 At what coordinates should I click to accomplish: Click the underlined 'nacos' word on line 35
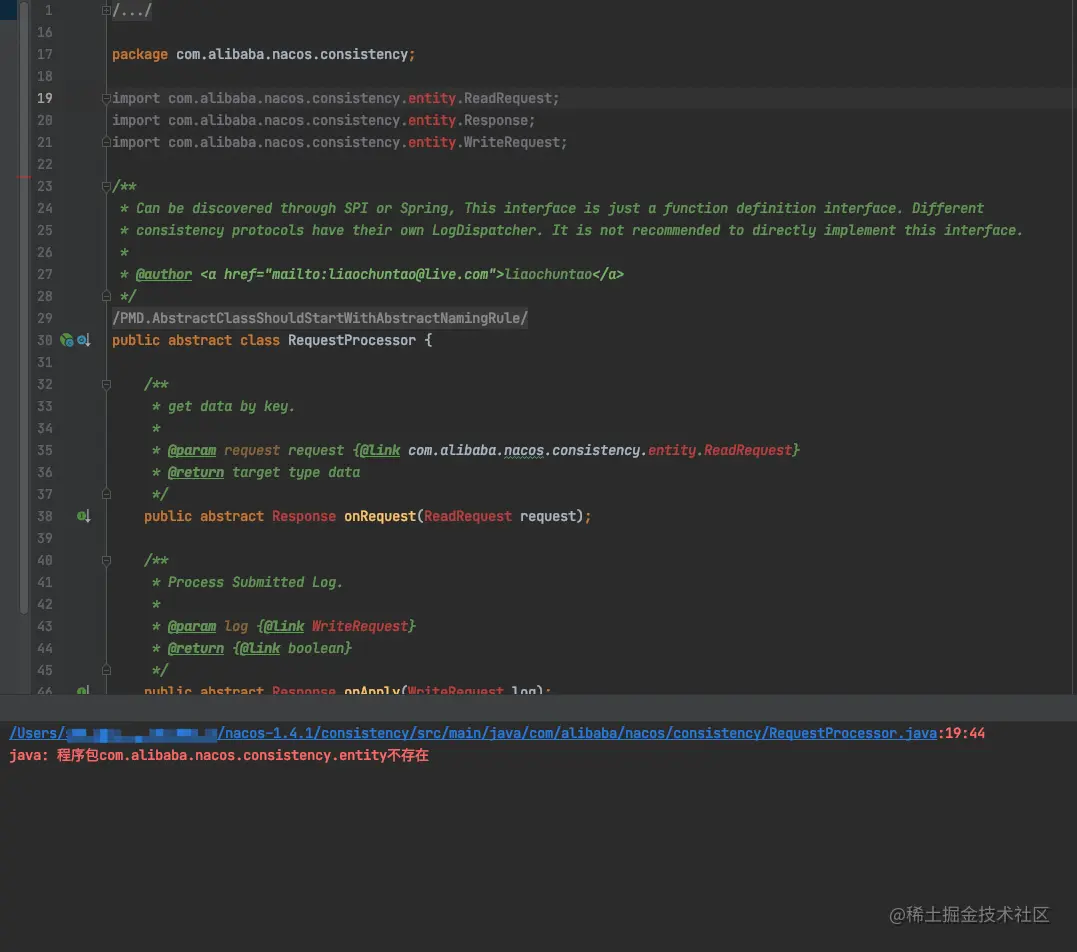[x=524, y=450]
